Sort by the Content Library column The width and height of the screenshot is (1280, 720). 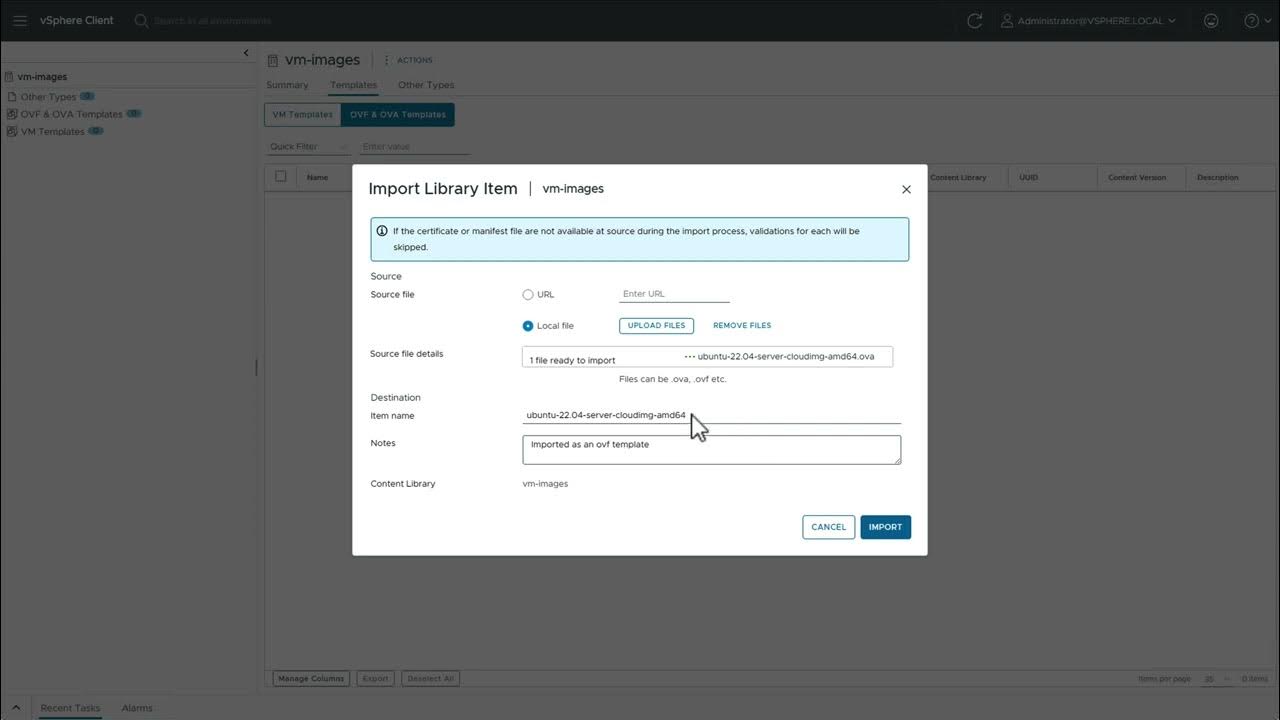958,178
